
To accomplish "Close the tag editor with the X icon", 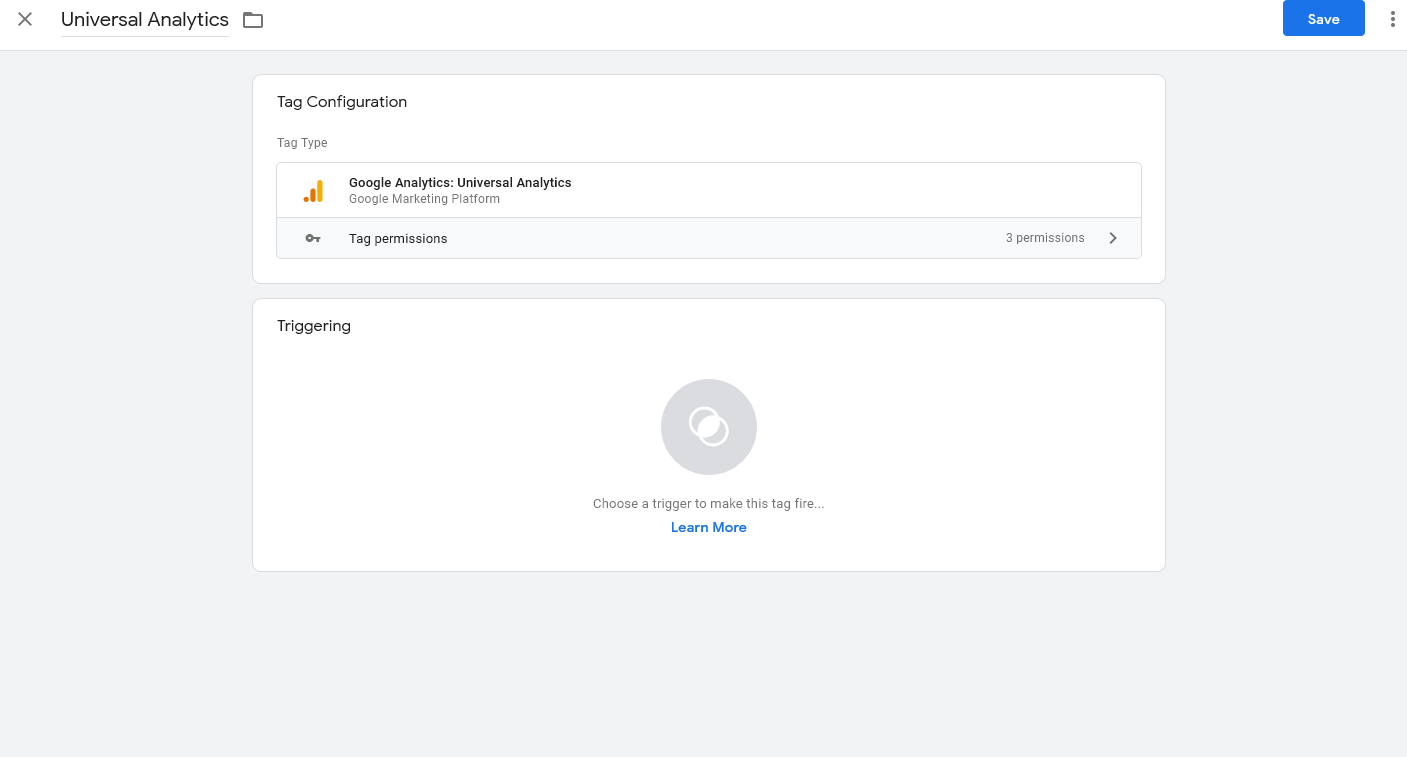I will pyautogui.click(x=25, y=19).
